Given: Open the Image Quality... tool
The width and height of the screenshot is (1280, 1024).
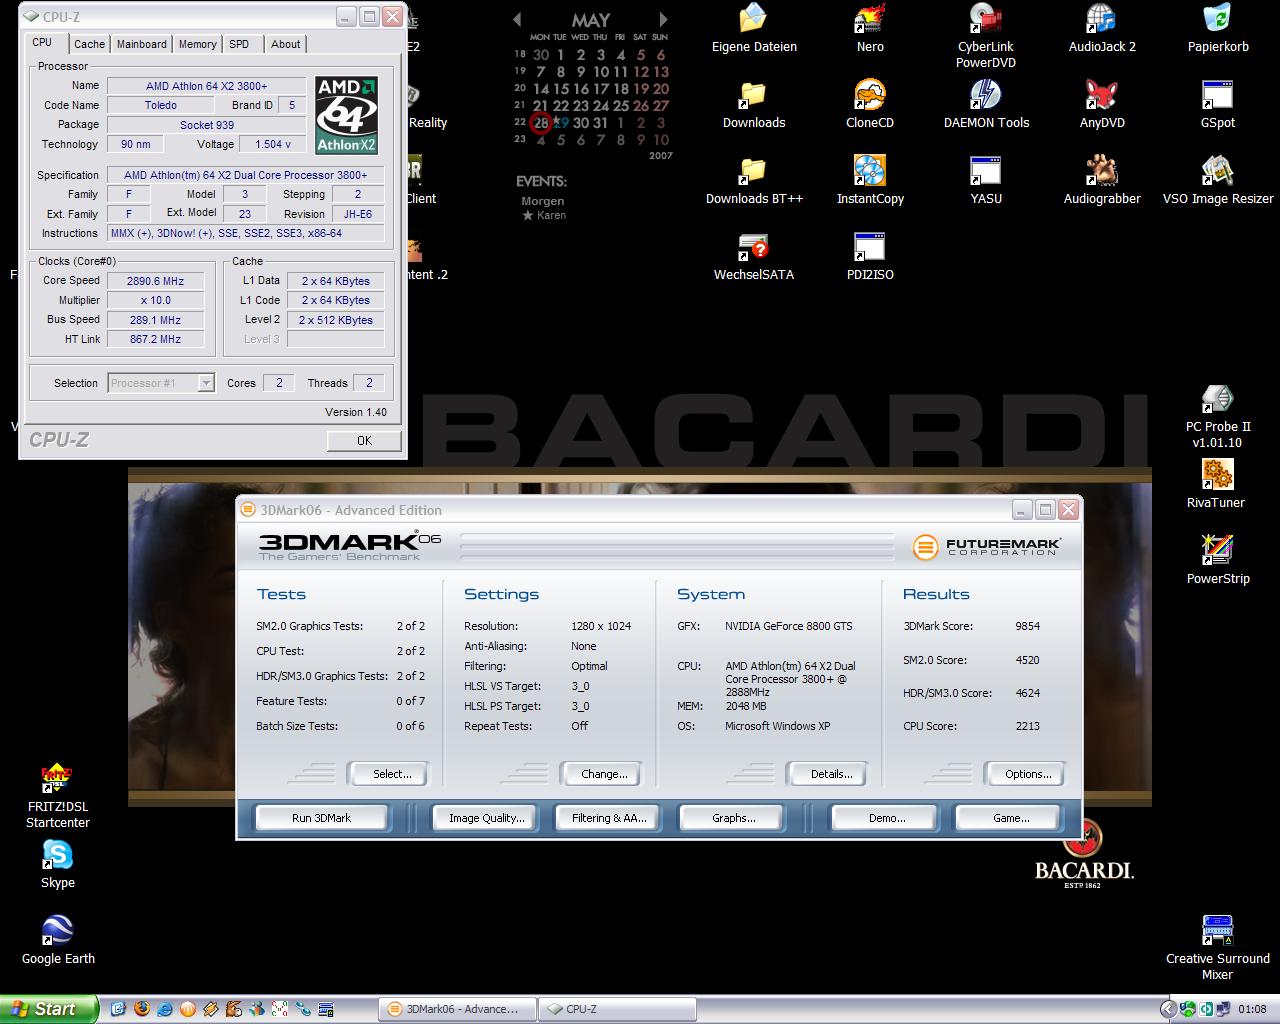Looking at the screenshot, I should [486, 818].
